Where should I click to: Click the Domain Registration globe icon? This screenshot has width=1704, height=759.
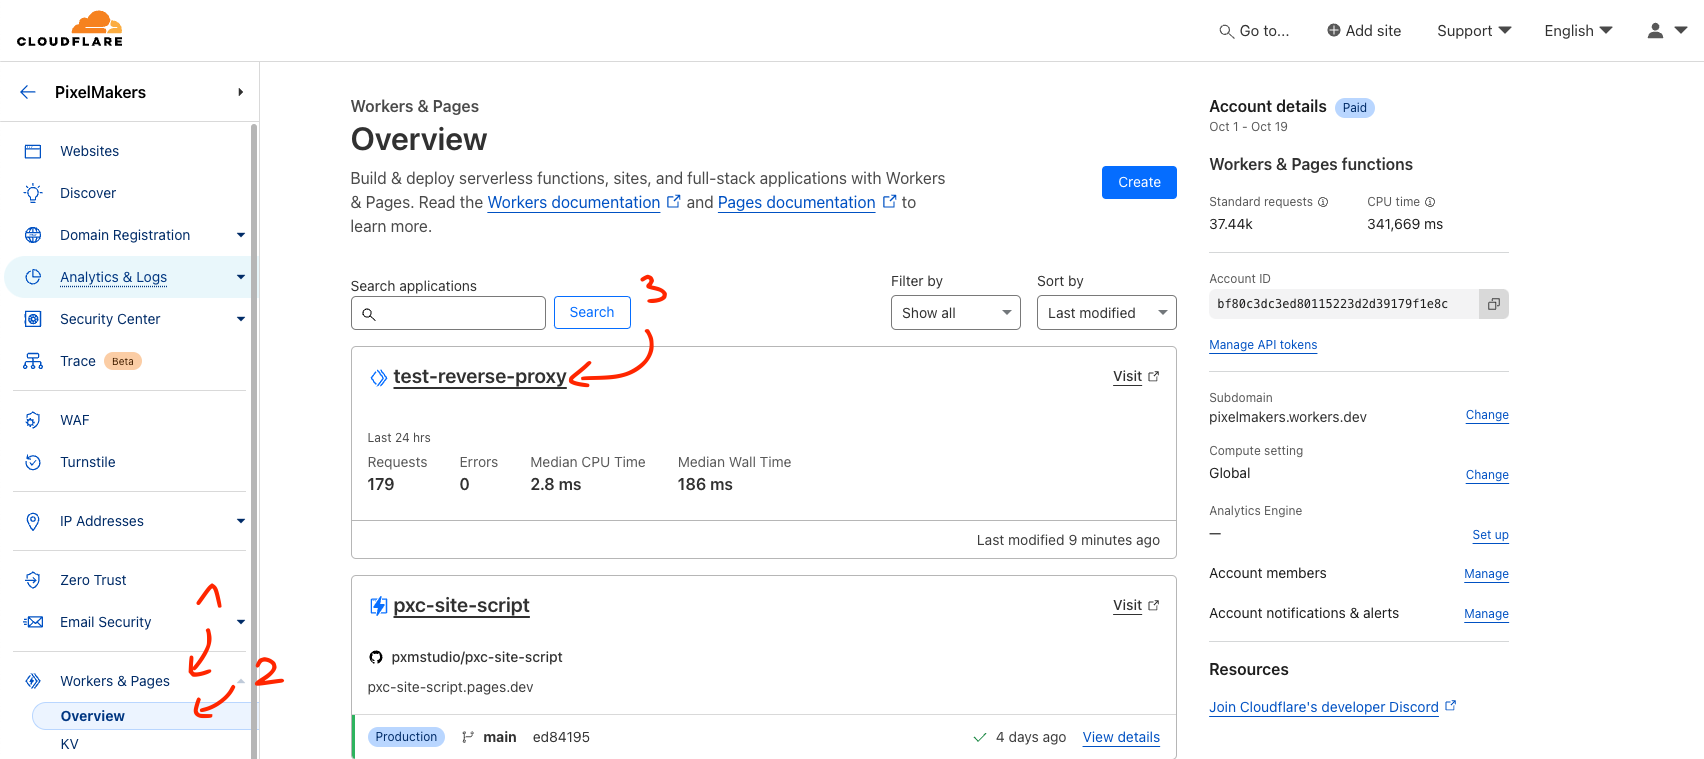(x=33, y=235)
